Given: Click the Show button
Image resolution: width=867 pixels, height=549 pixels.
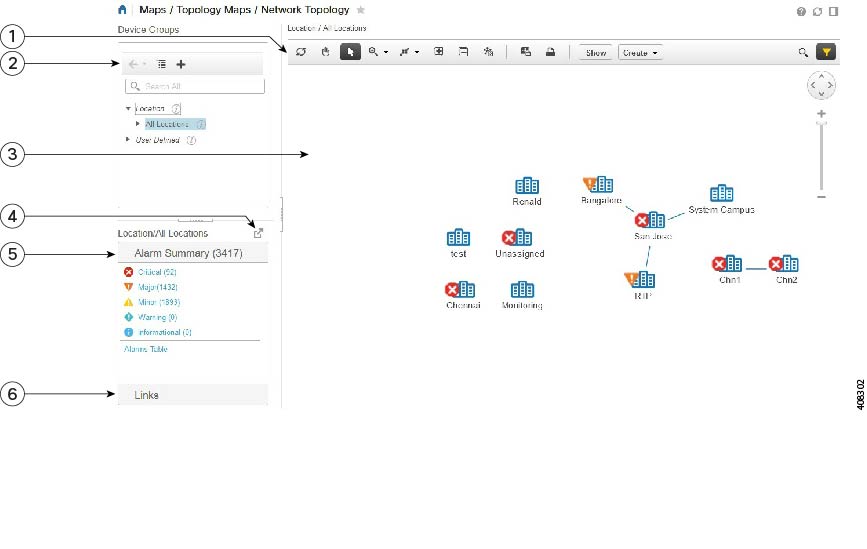Looking at the screenshot, I should point(596,53).
